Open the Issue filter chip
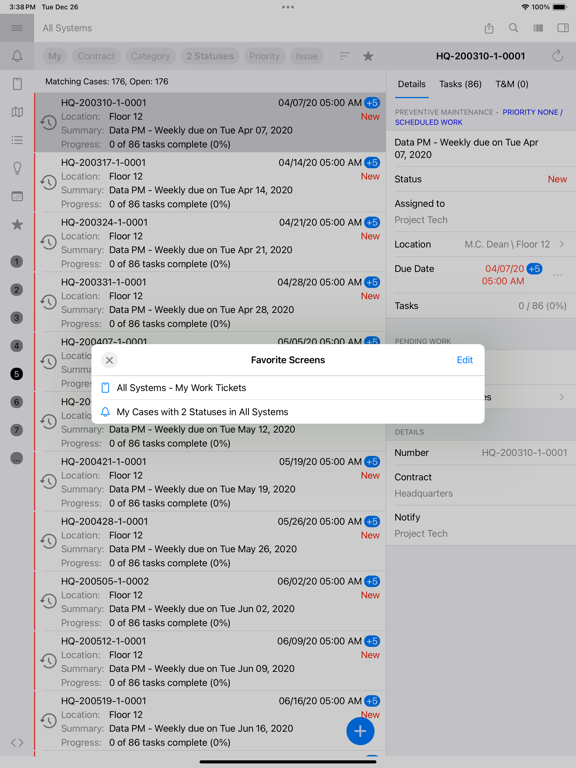Viewport: 576px width, 768px height. pos(307,56)
